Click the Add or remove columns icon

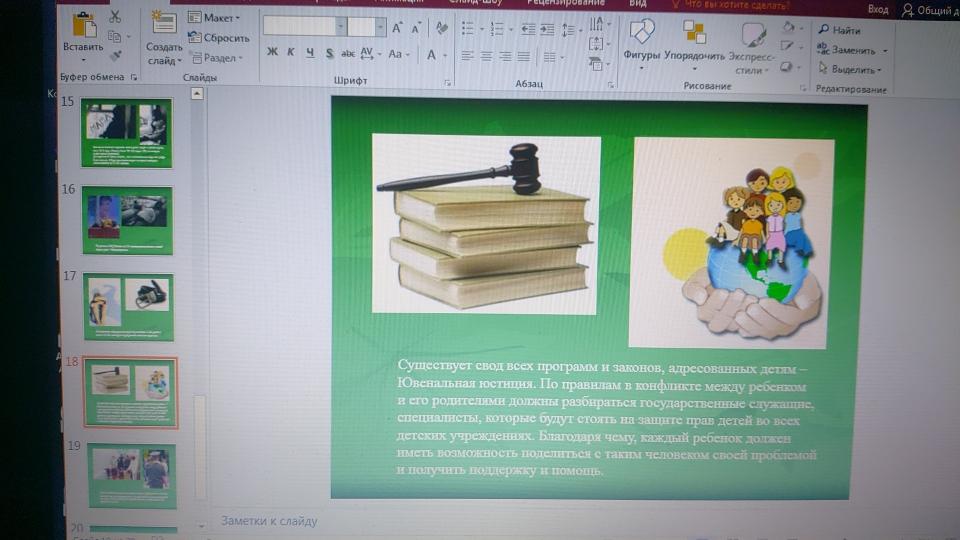[550, 58]
